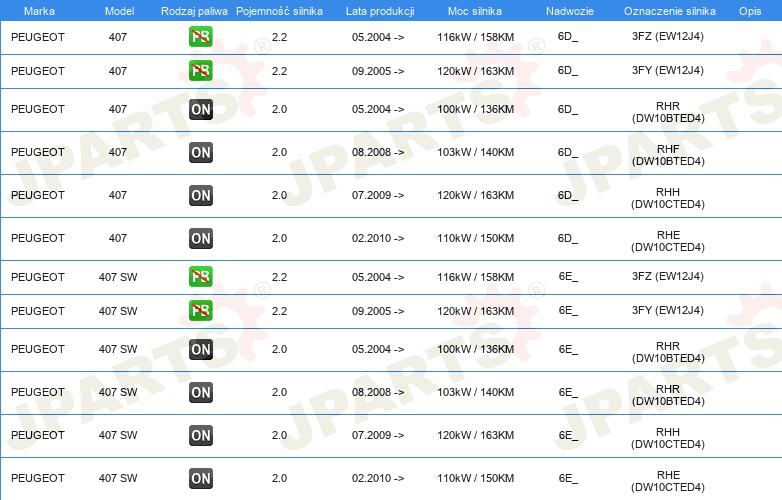Viewport: 782px width, 500px height.
Task: Click RHE (DW10CTED4) in the 6D_ row
Action: (668, 241)
